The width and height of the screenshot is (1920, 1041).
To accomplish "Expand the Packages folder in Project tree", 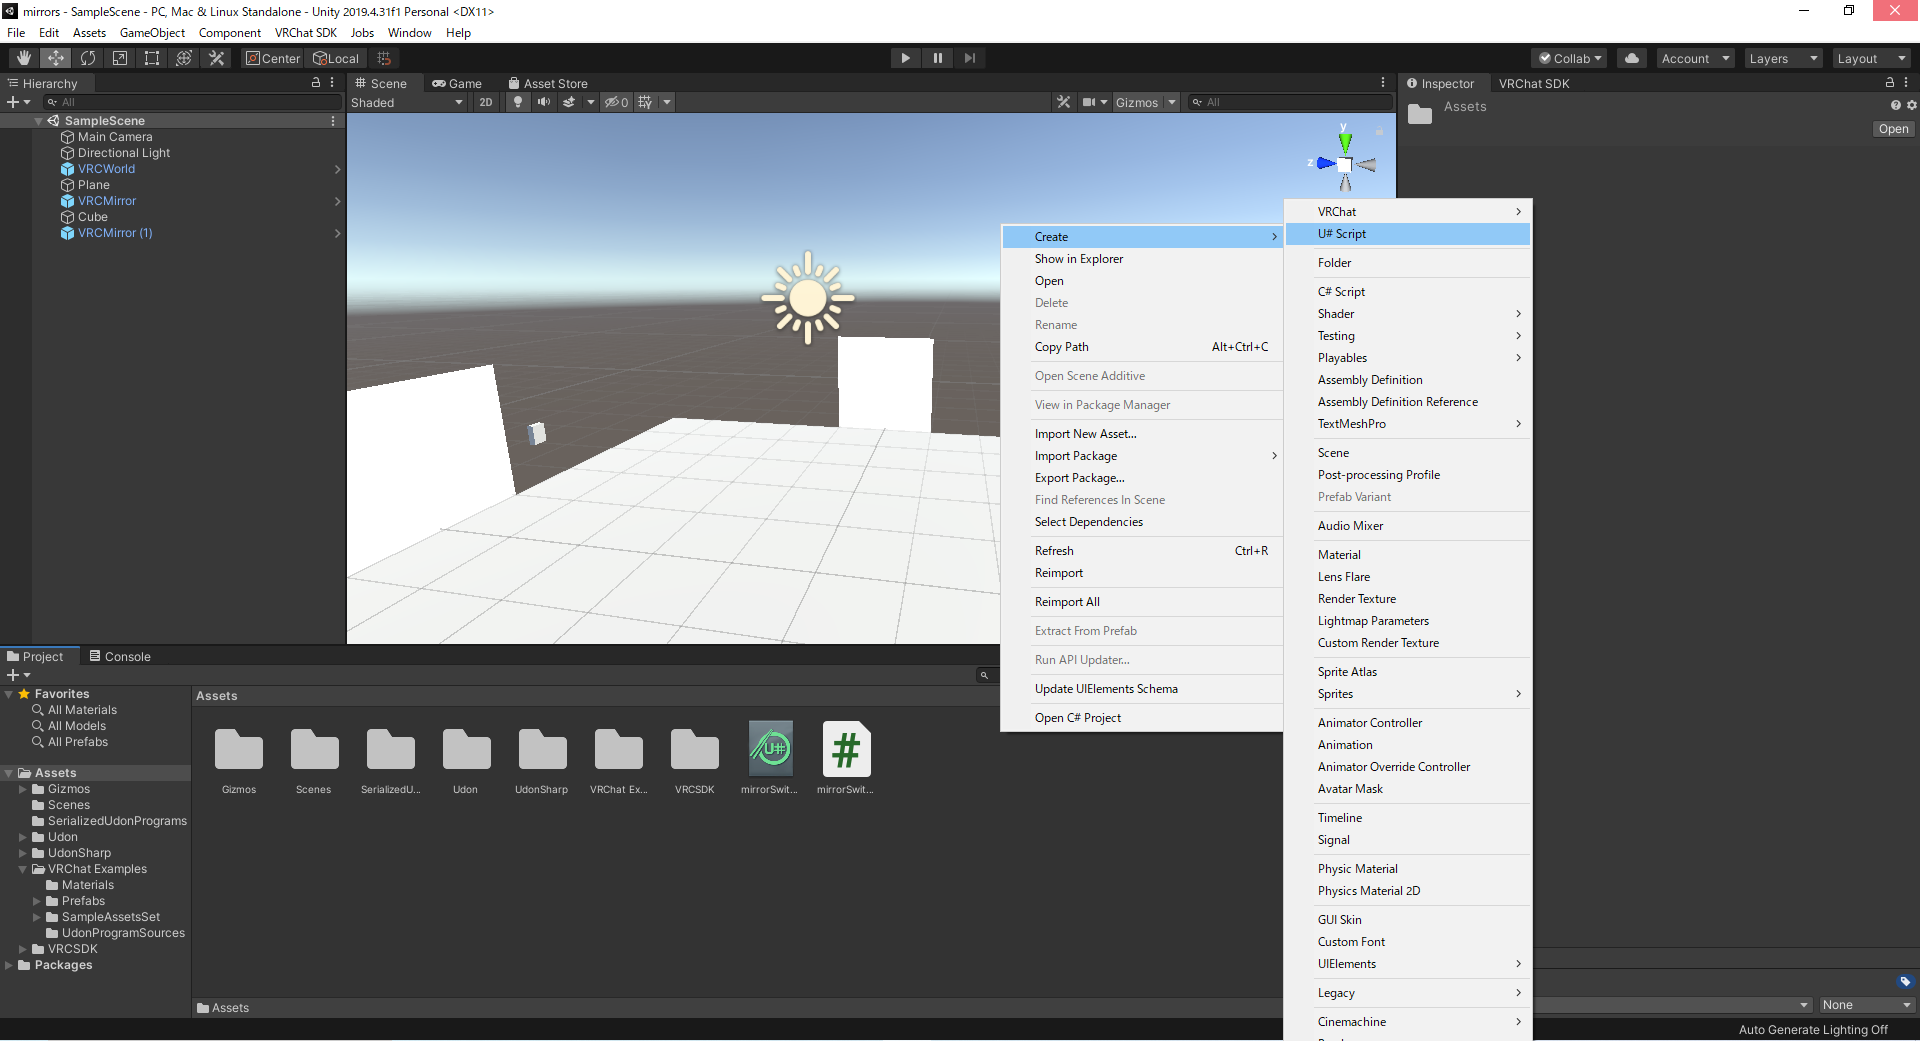I will [9, 965].
